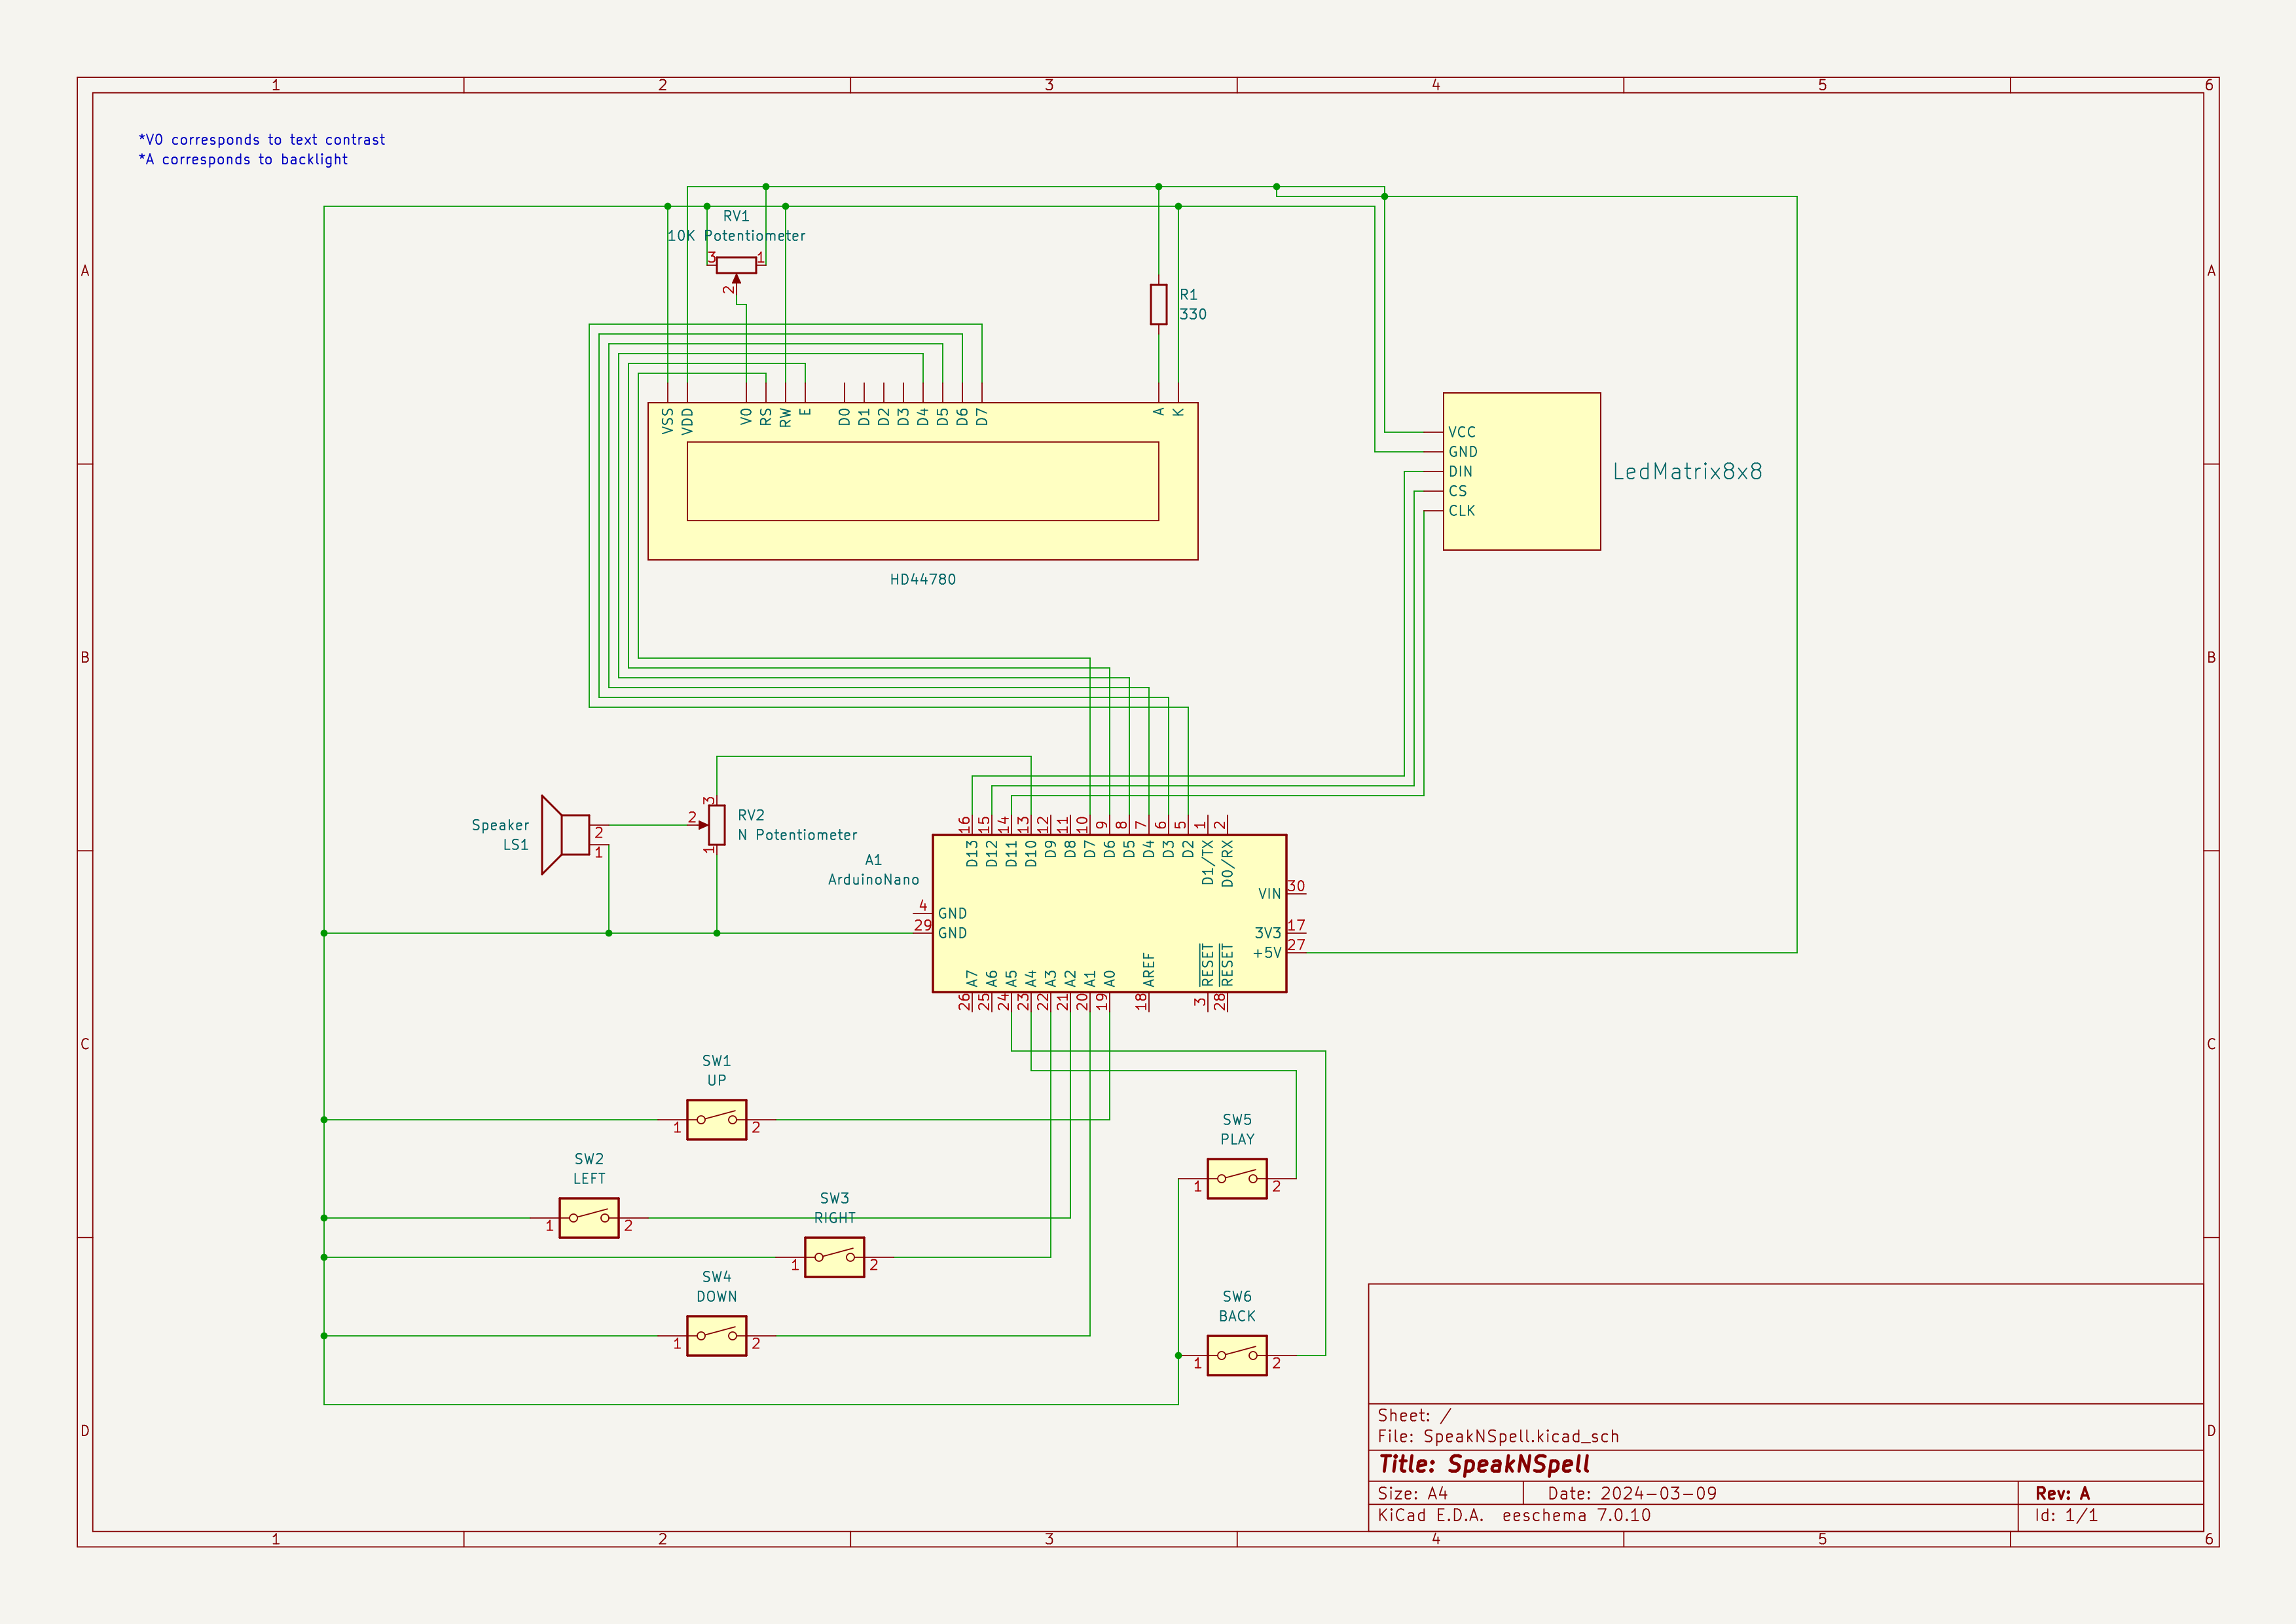This screenshot has width=2296, height=1624.
Task: Click the SW1 UP switch symbol
Action: (x=716, y=1119)
